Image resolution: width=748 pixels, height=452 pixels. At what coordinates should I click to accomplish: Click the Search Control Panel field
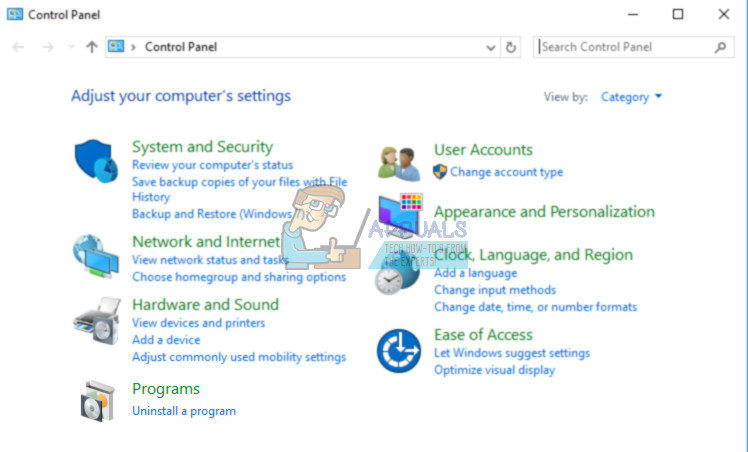(625, 47)
